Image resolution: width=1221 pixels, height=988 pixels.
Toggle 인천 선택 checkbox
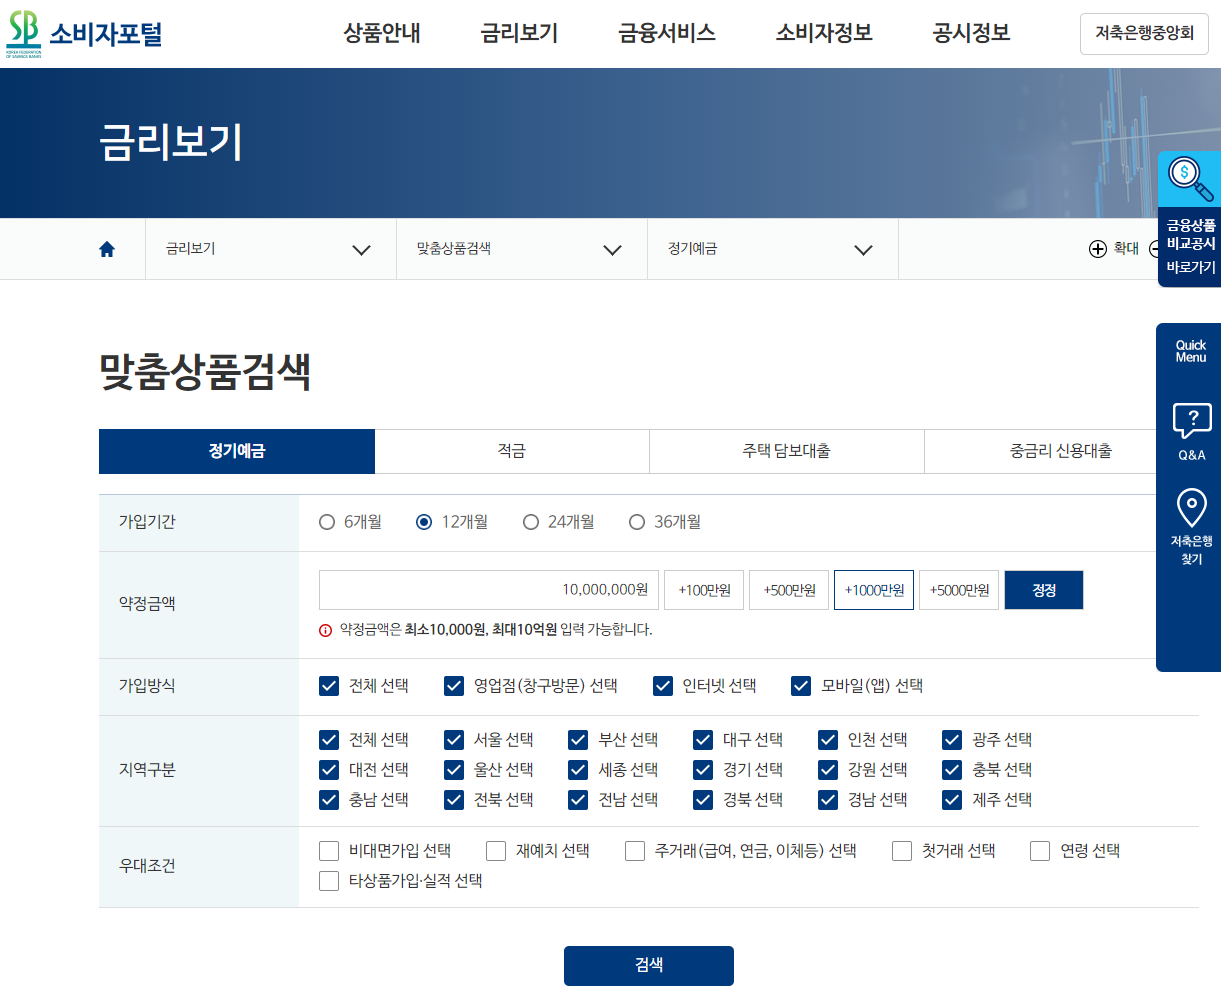point(828,740)
